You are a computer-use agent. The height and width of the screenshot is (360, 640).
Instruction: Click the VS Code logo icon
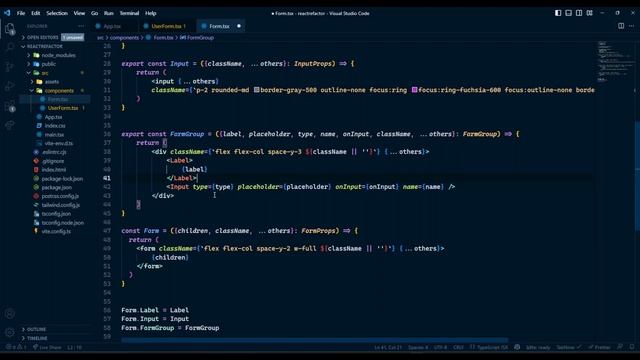coord(7,13)
